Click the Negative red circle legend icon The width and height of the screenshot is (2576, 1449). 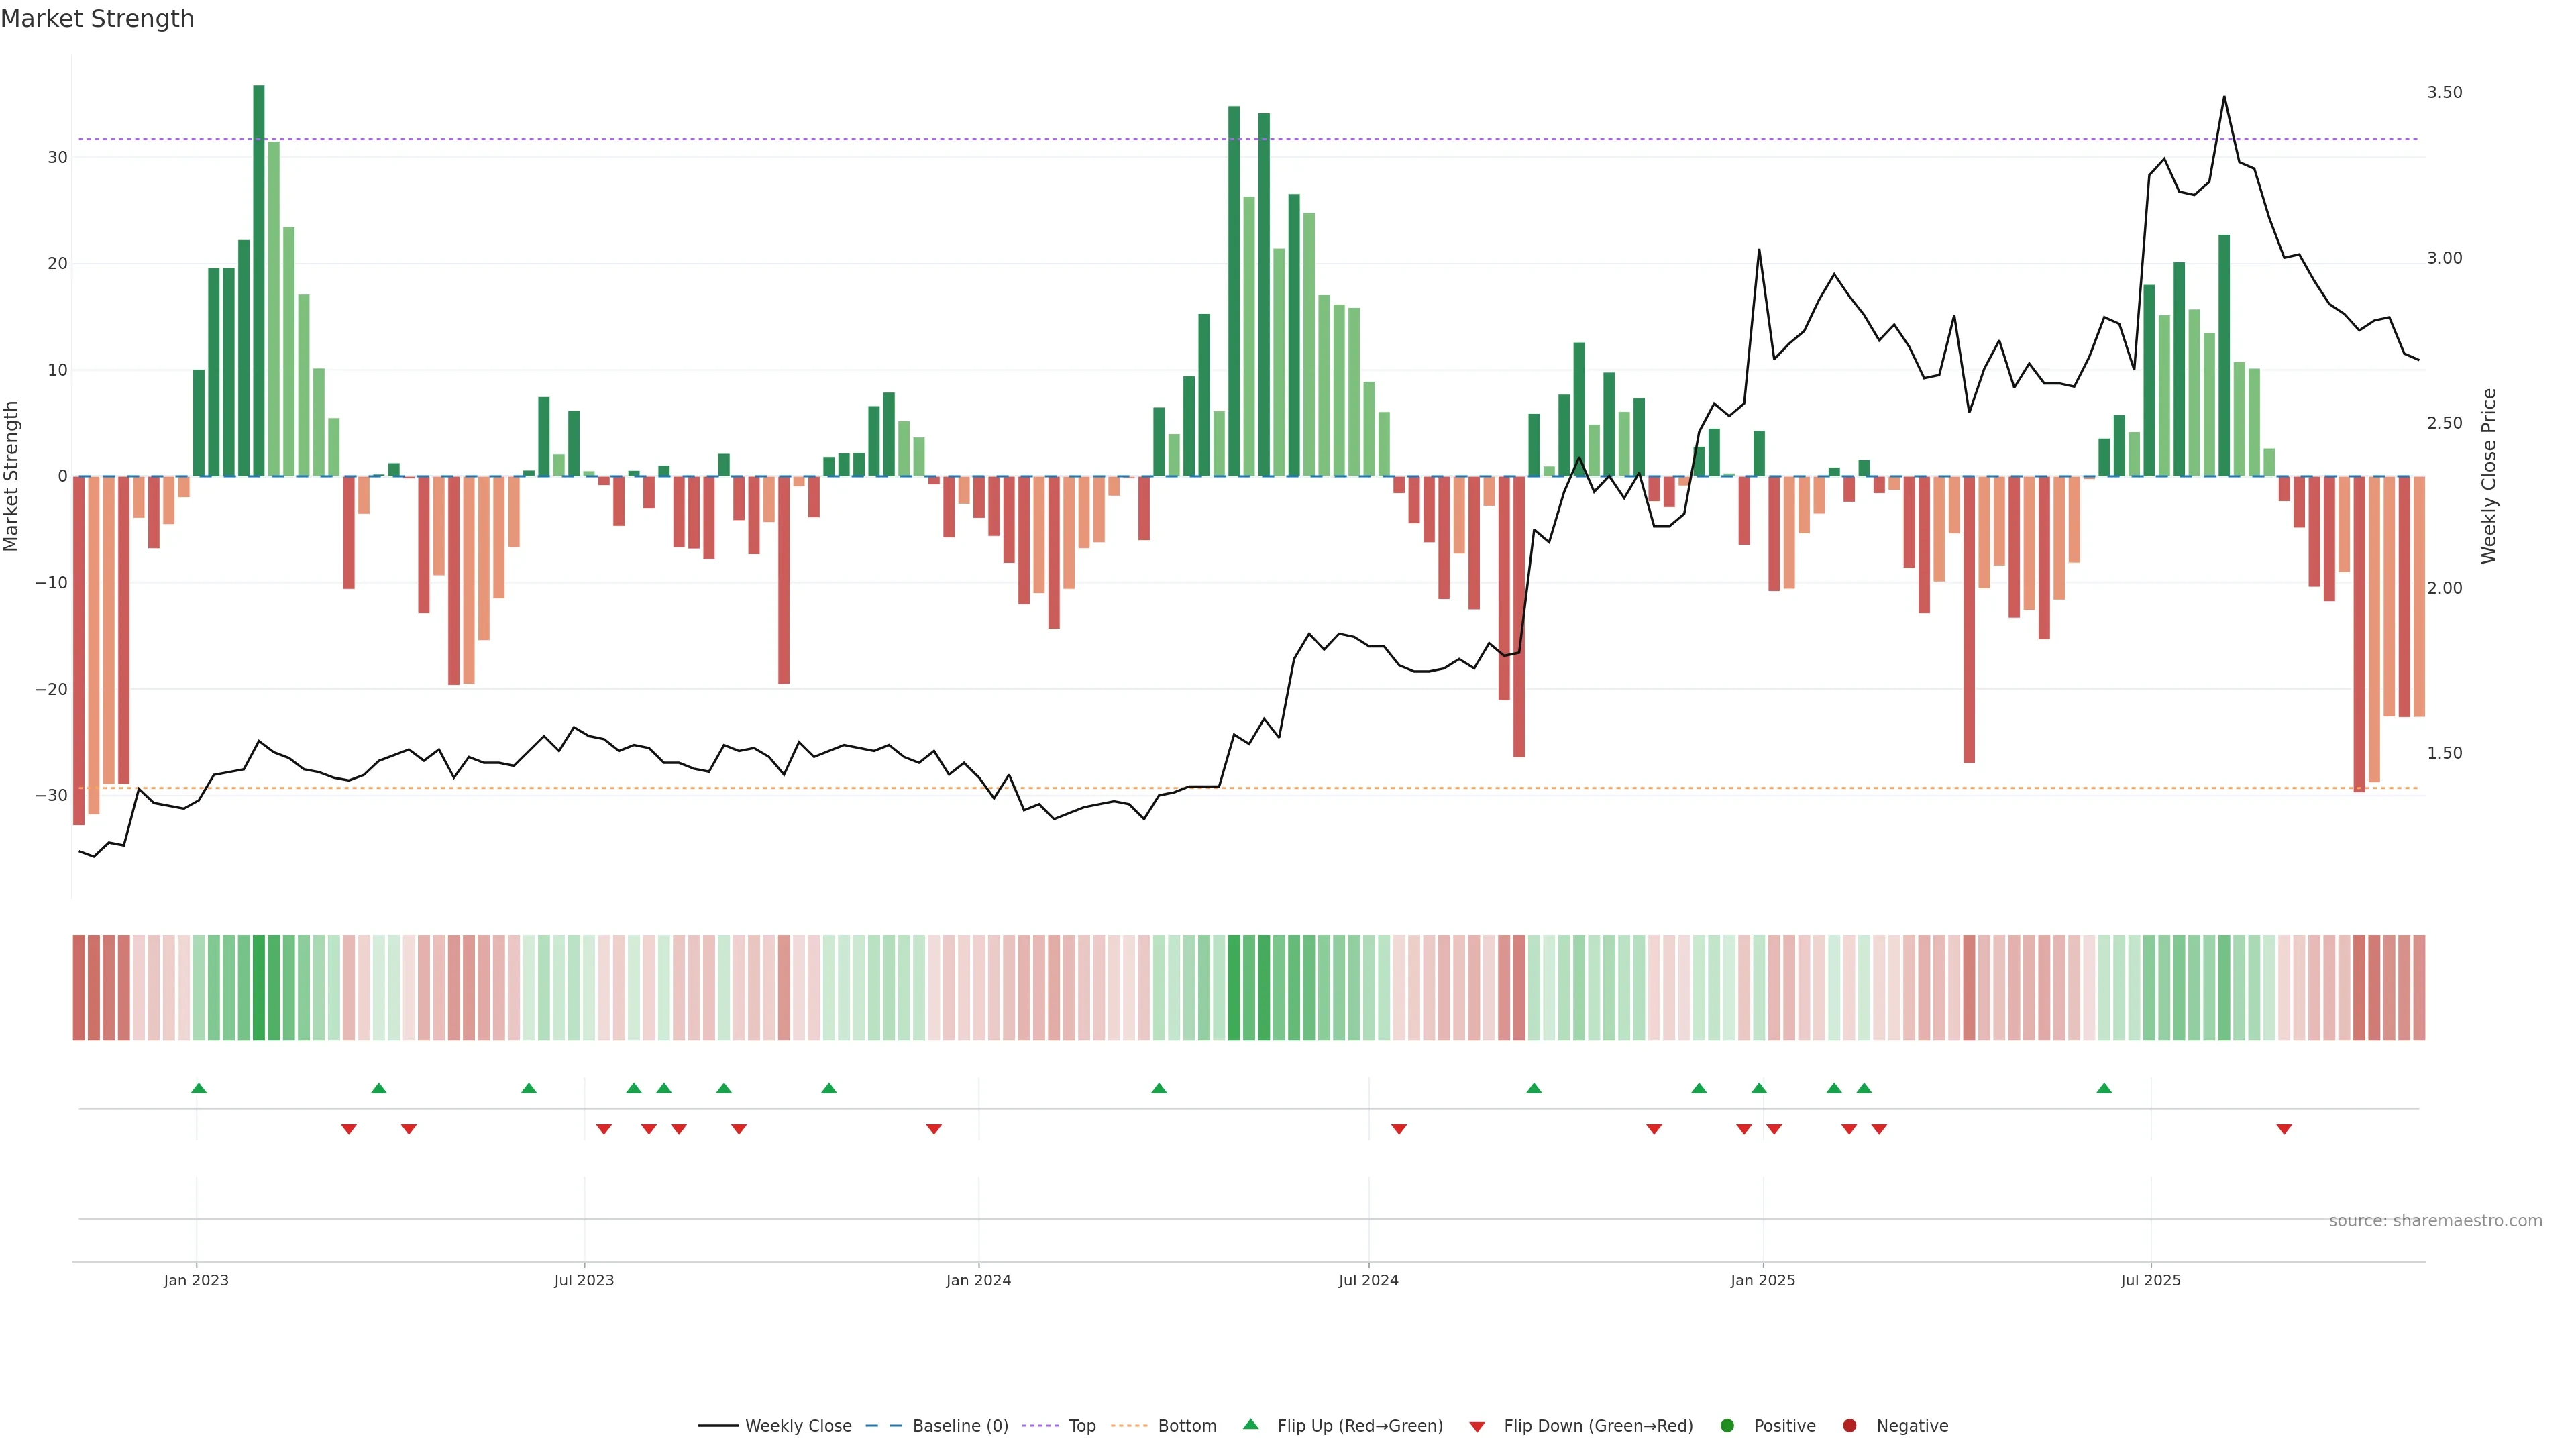click(1849, 1426)
